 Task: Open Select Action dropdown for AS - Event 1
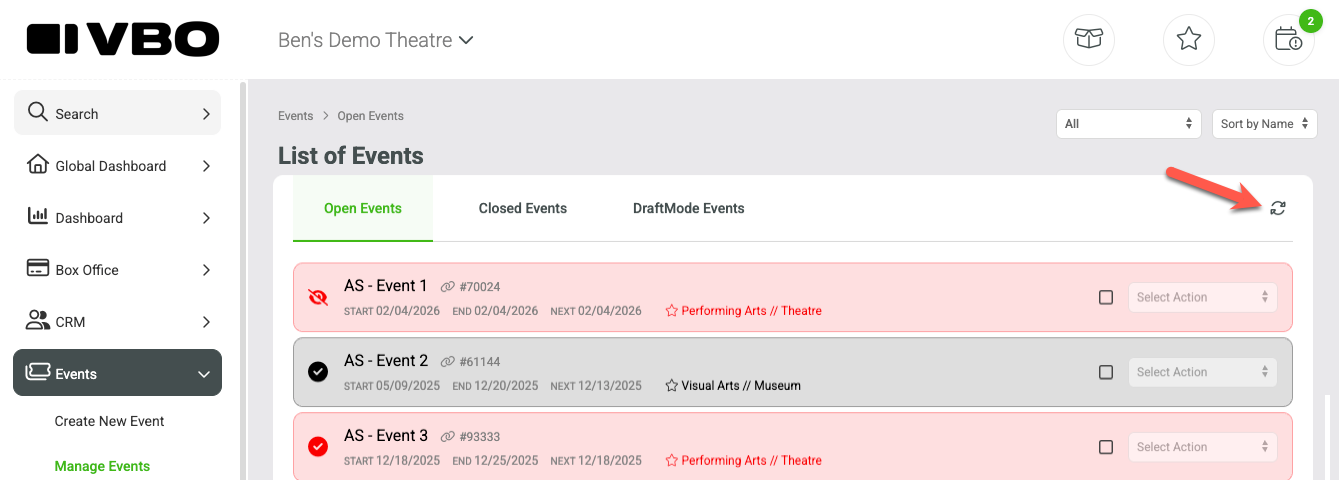click(x=1203, y=297)
